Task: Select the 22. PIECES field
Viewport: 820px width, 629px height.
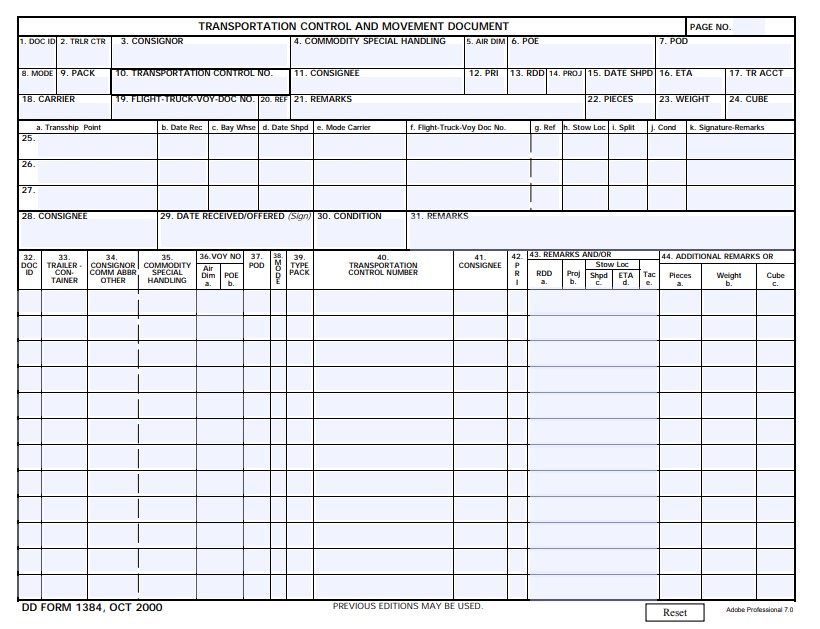Action: coord(620,111)
